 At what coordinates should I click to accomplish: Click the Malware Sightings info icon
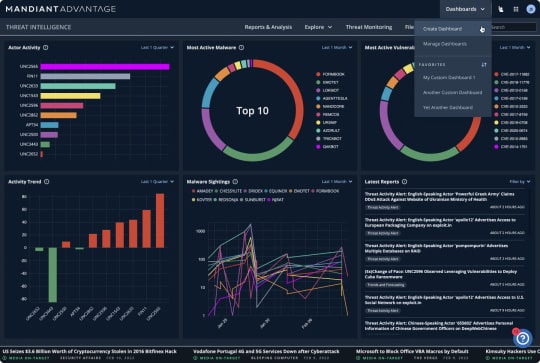(235, 182)
